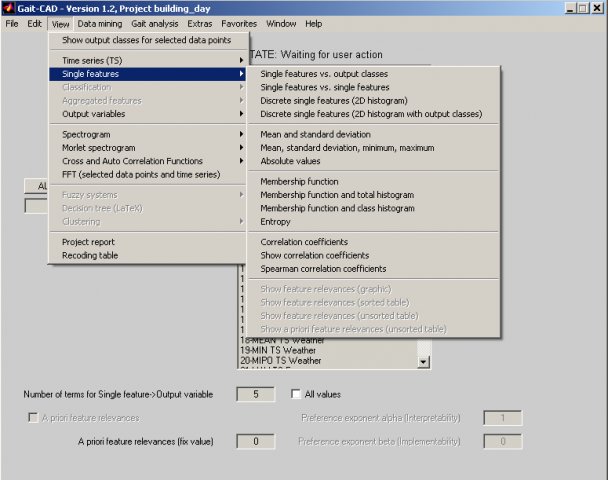Minimize the Gait-CAD window
The height and width of the screenshot is (480, 608).
tap(570, 8)
